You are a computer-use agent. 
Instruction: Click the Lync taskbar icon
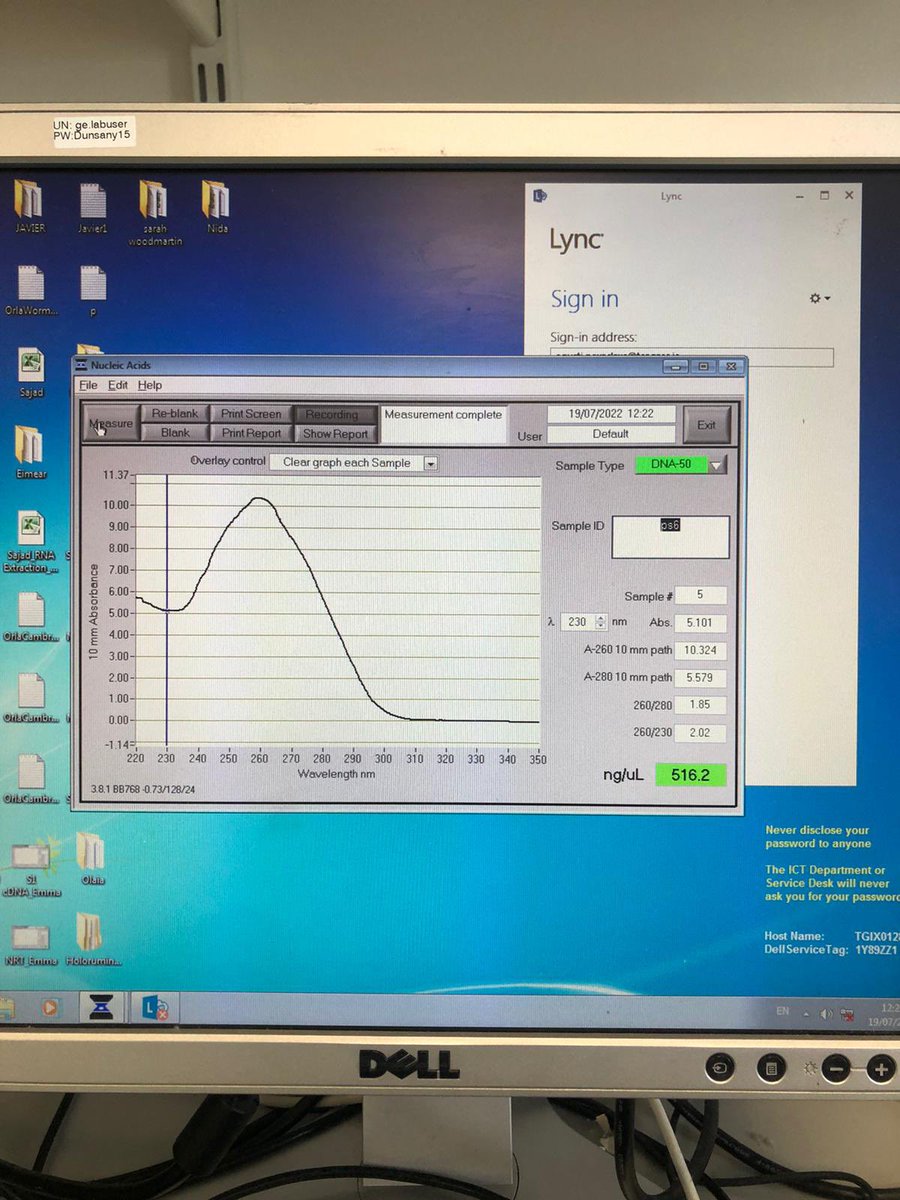click(x=154, y=1008)
